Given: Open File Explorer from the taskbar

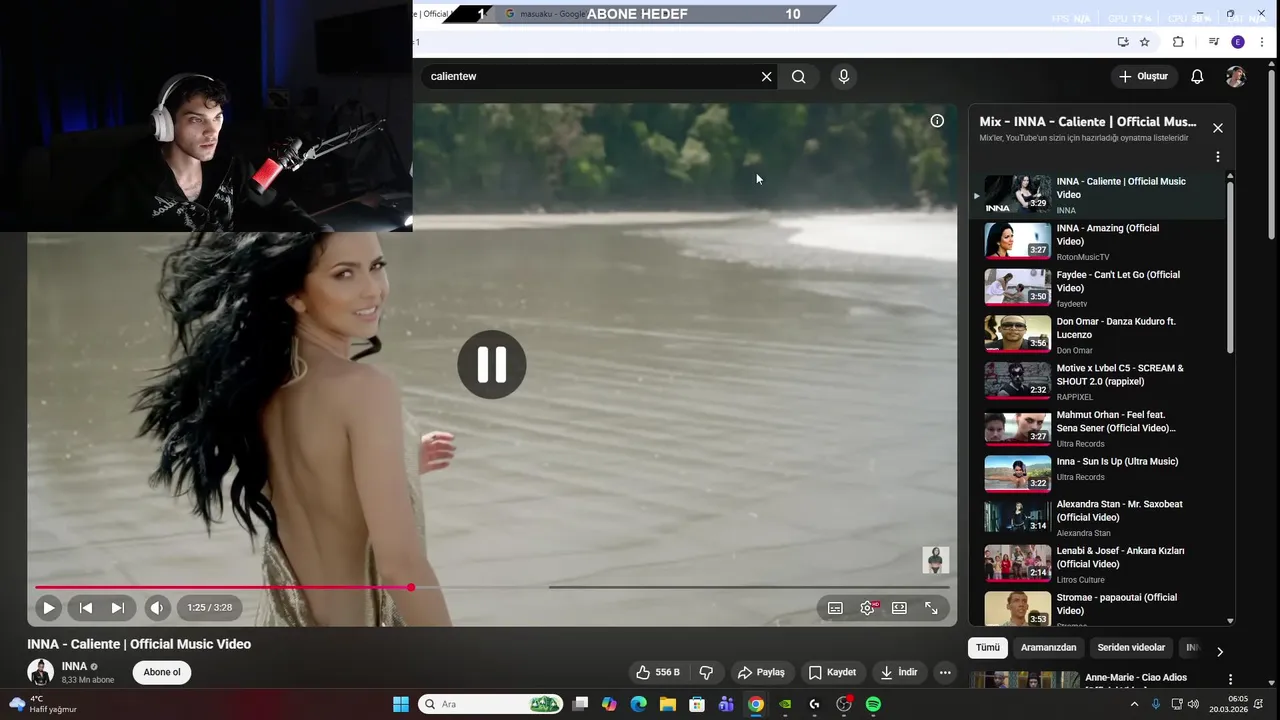Looking at the screenshot, I should coord(667,704).
